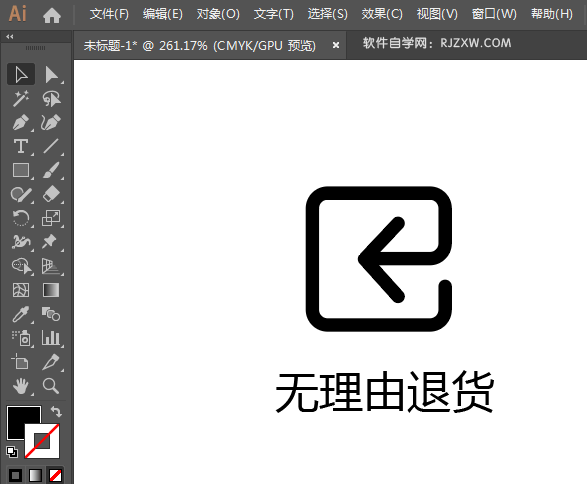Open the 选择(S) menu
Image resolution: width=587 pixels, height=484 pixels.
pos(328,14)
